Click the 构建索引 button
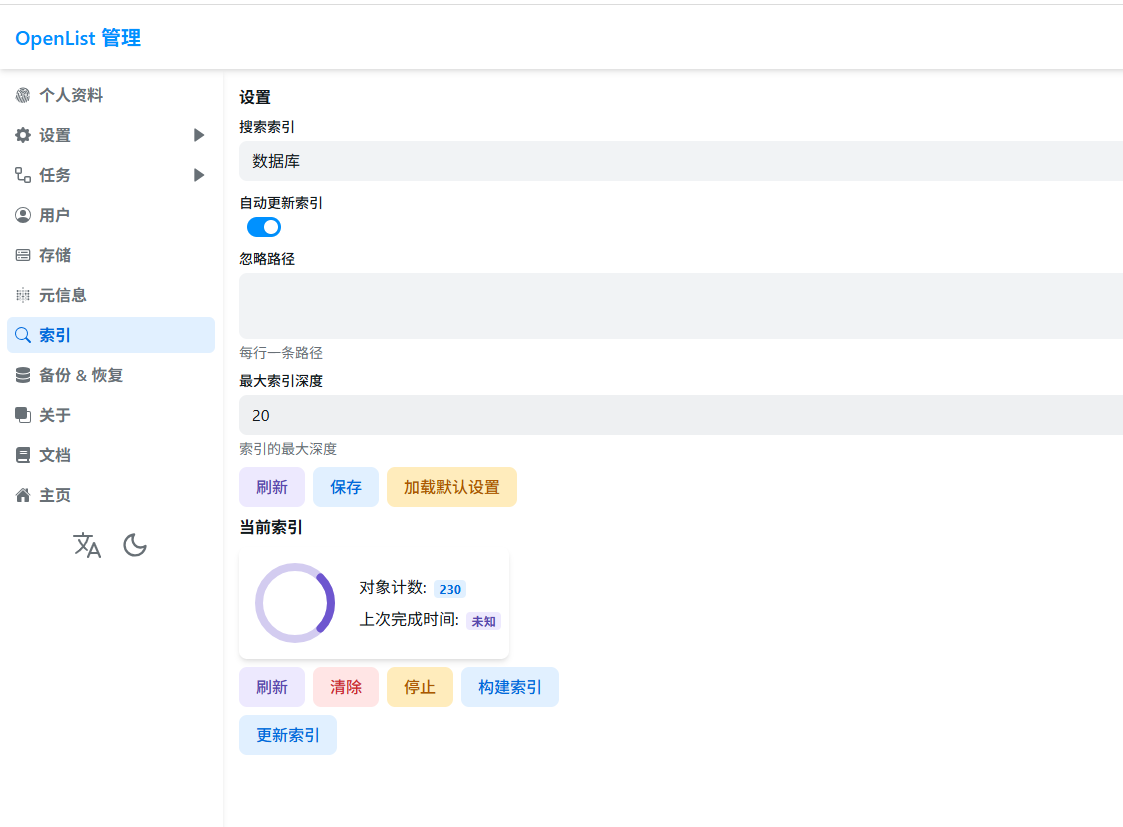Viewport: 1123px width, 827px height. 510,687
